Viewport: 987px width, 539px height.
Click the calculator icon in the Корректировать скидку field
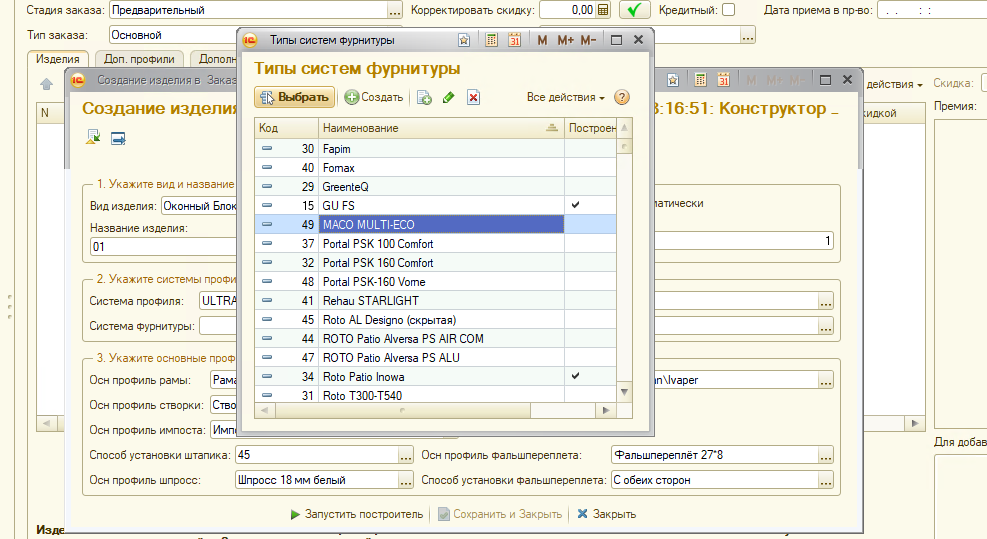pos(603,10)
